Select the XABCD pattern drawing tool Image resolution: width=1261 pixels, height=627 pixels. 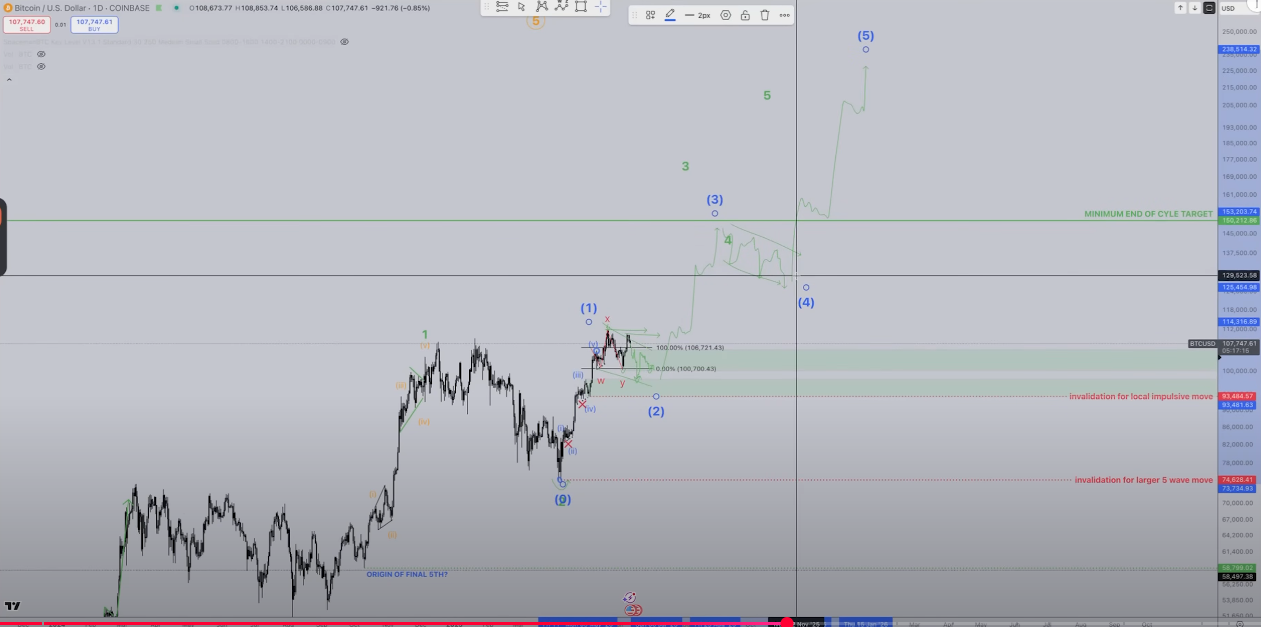point(541,6)
